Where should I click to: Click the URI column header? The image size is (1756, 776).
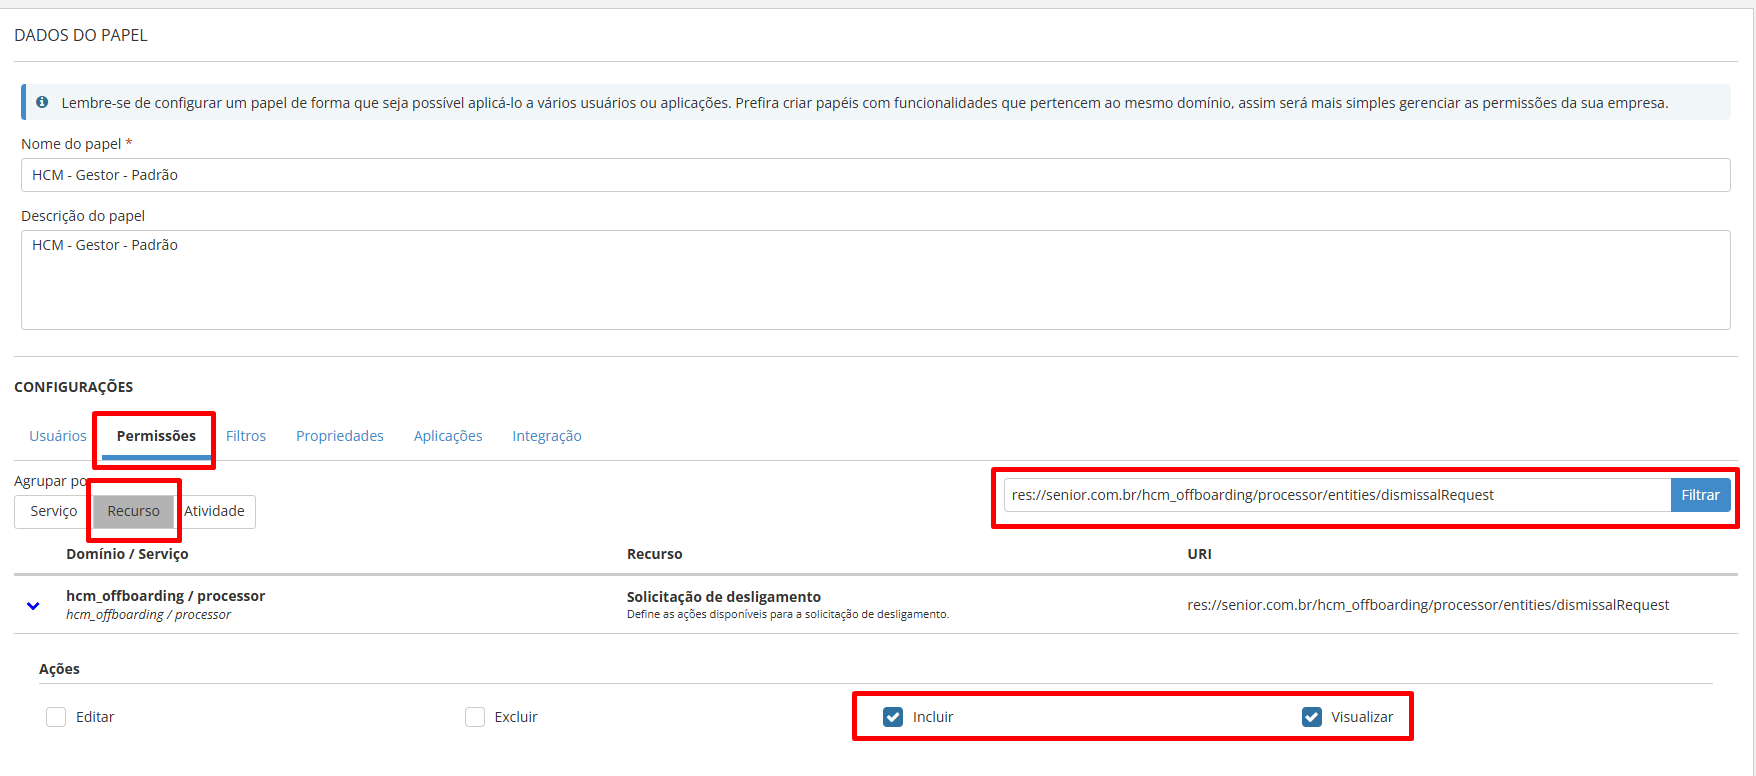1199,554
